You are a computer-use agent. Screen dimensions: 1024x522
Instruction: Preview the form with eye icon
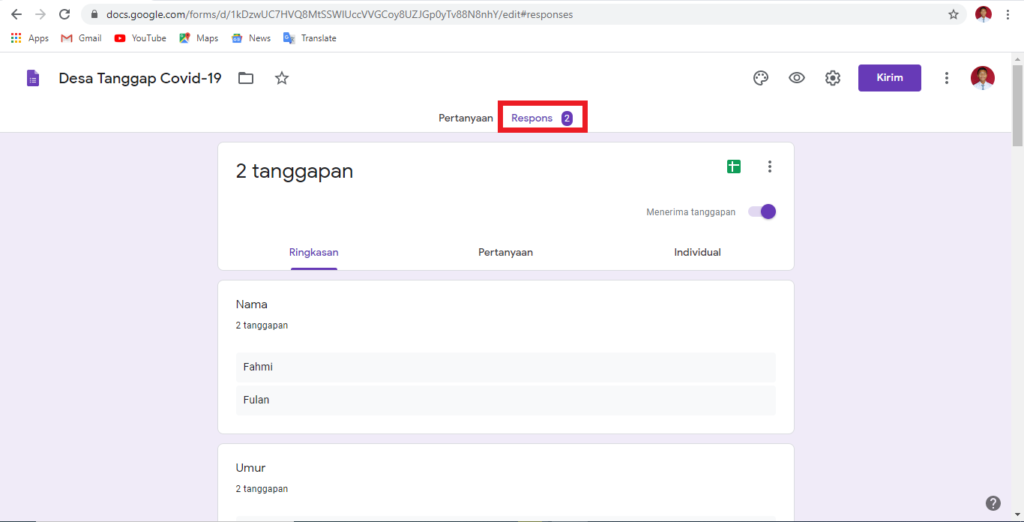[x=796, y=78]
